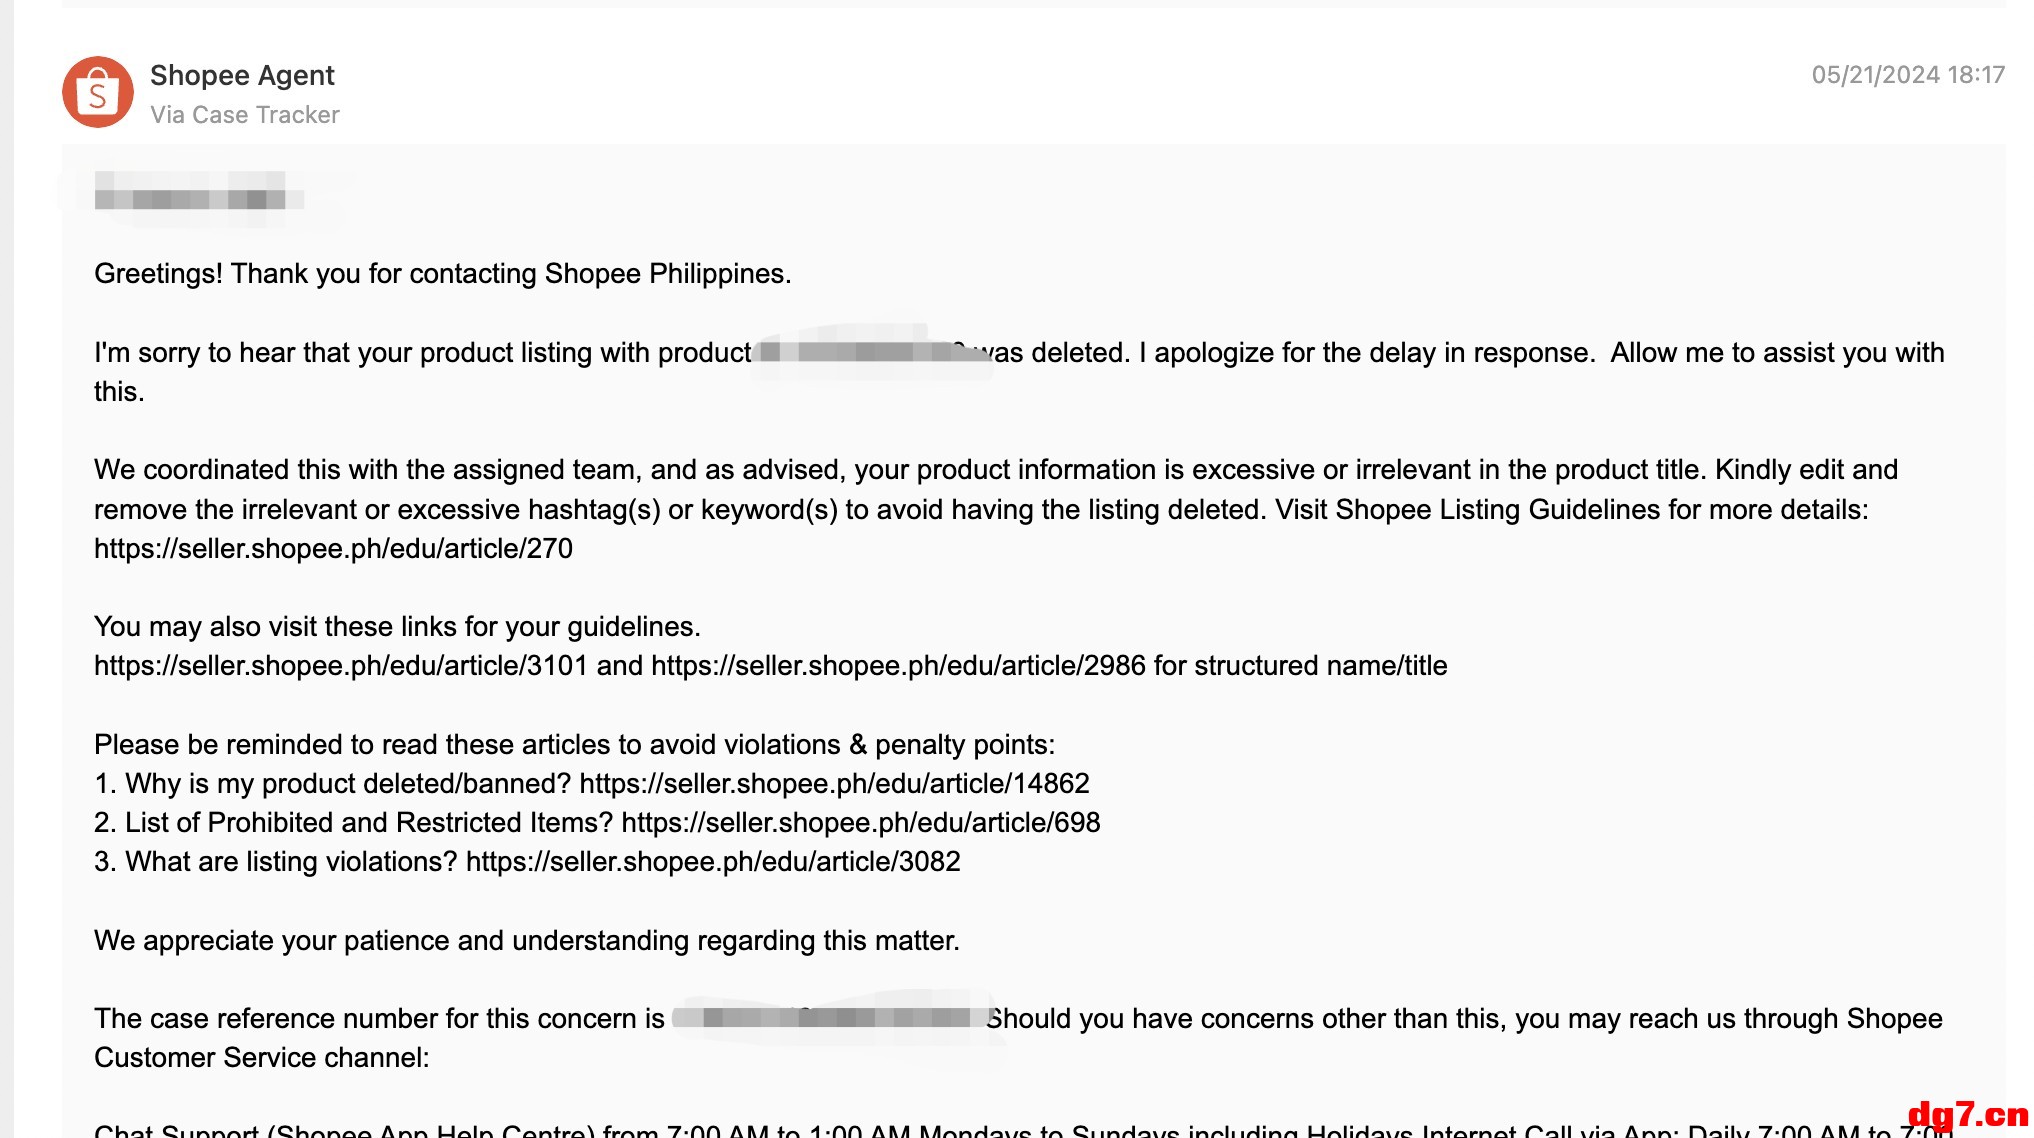Click the blurred product ID in the message
2034x1138 pixels.
point(870,352)
